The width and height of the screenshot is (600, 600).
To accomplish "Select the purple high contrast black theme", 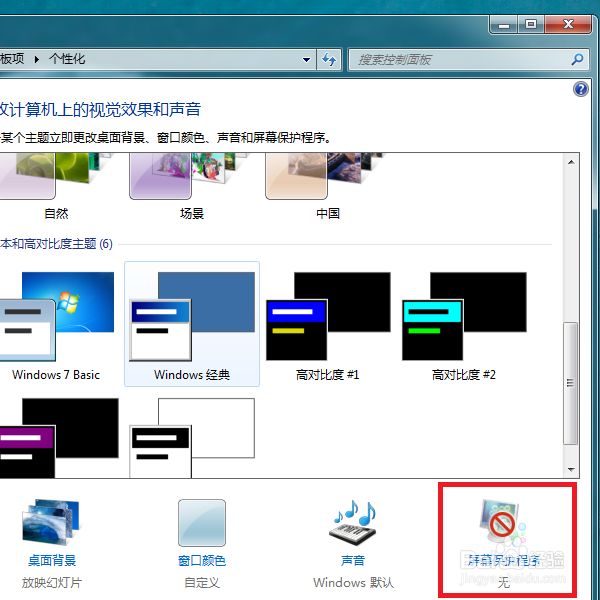I will [57, 438].
